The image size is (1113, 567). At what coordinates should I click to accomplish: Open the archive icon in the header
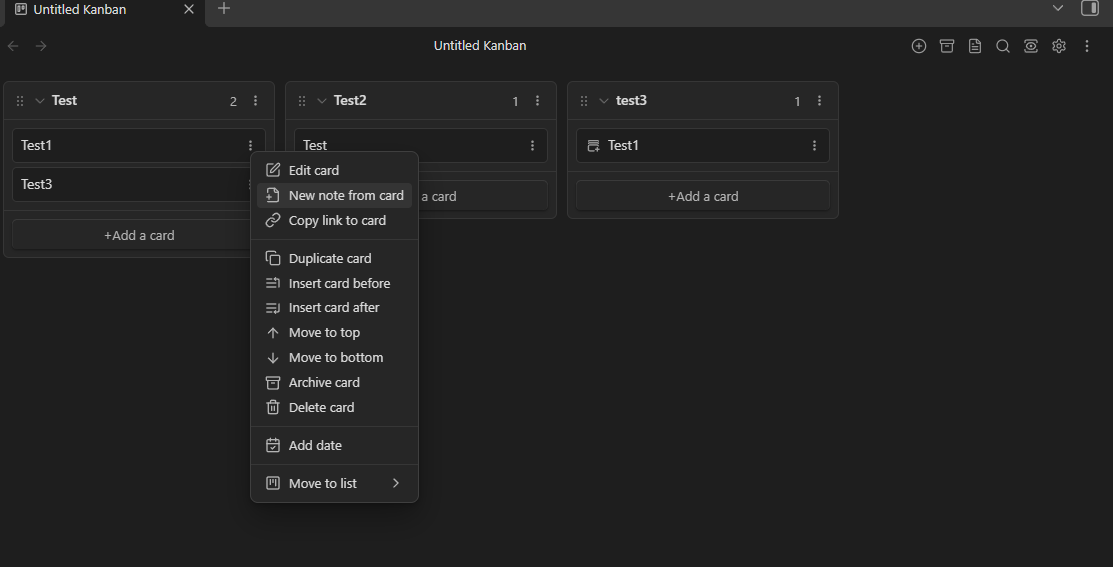[947, 46]
